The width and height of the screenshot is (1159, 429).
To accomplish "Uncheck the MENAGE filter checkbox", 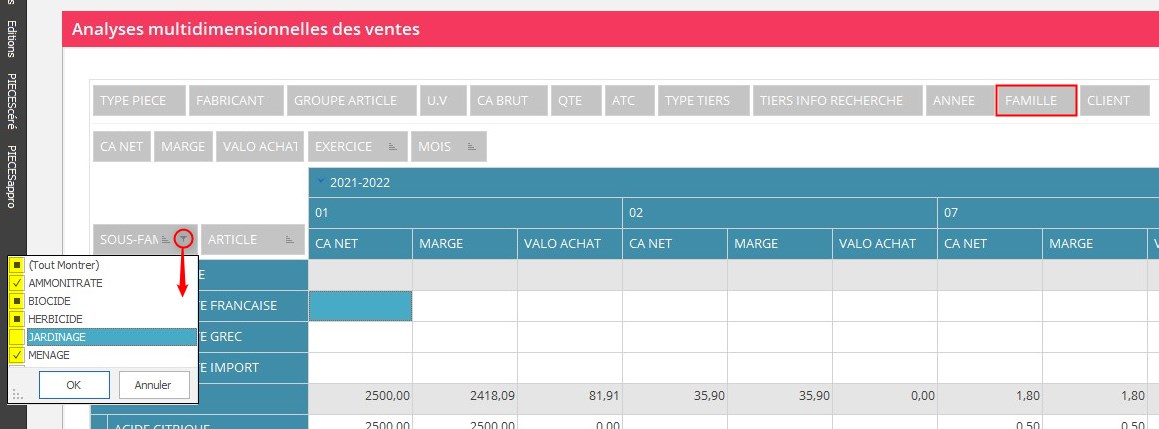I will pos(16,355).
